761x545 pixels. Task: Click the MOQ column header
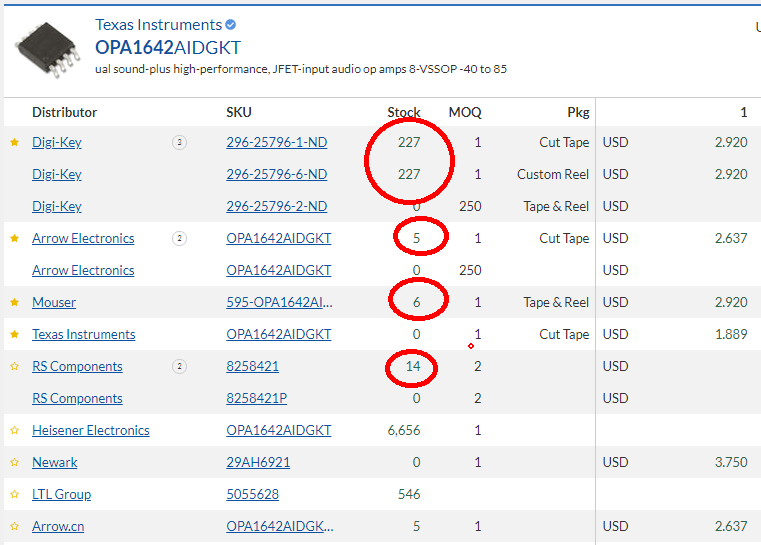[x=465, y=113]
